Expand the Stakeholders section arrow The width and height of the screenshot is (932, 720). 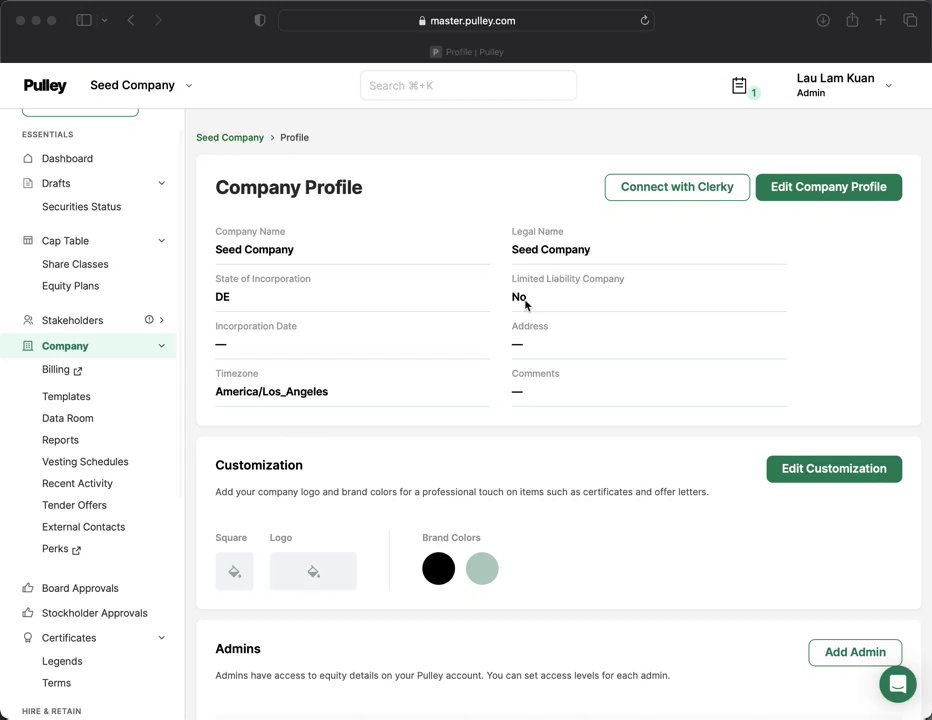pyautogui.click(x=162, y=320)
